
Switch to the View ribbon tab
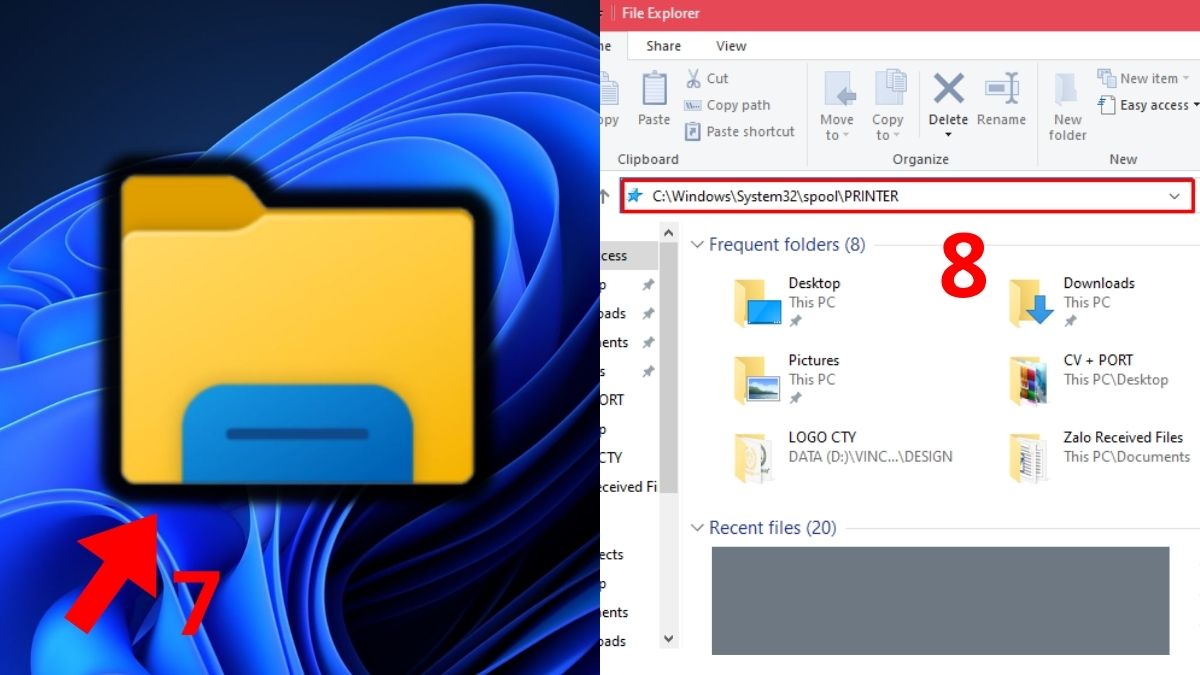[731, 46]
